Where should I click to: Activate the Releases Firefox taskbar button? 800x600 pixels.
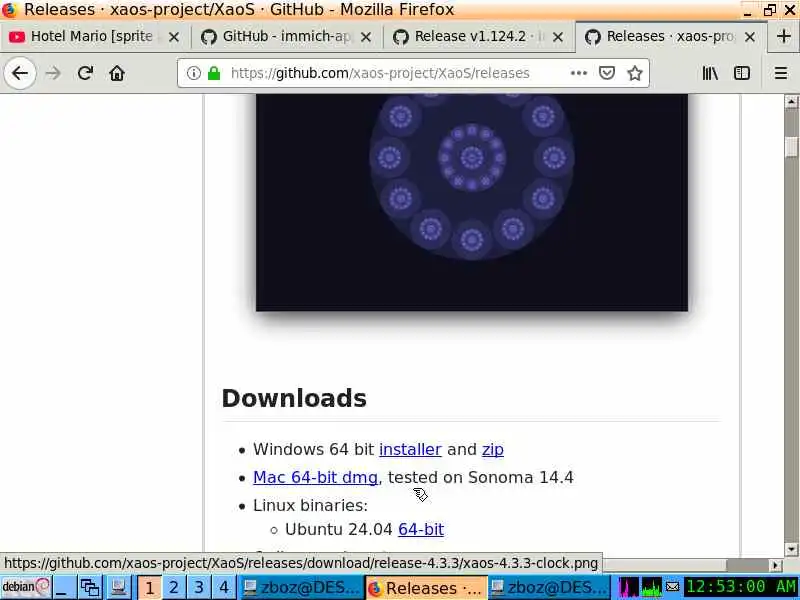tap(426, 588)
